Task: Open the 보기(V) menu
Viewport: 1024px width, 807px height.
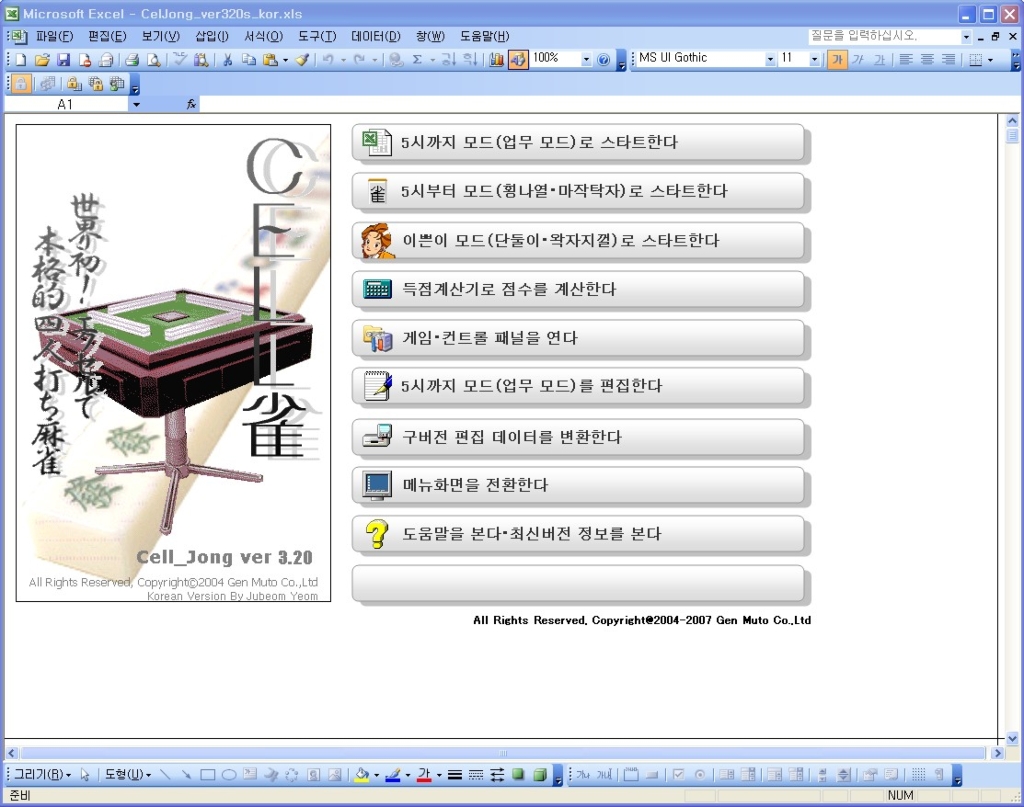Action: 161,36
